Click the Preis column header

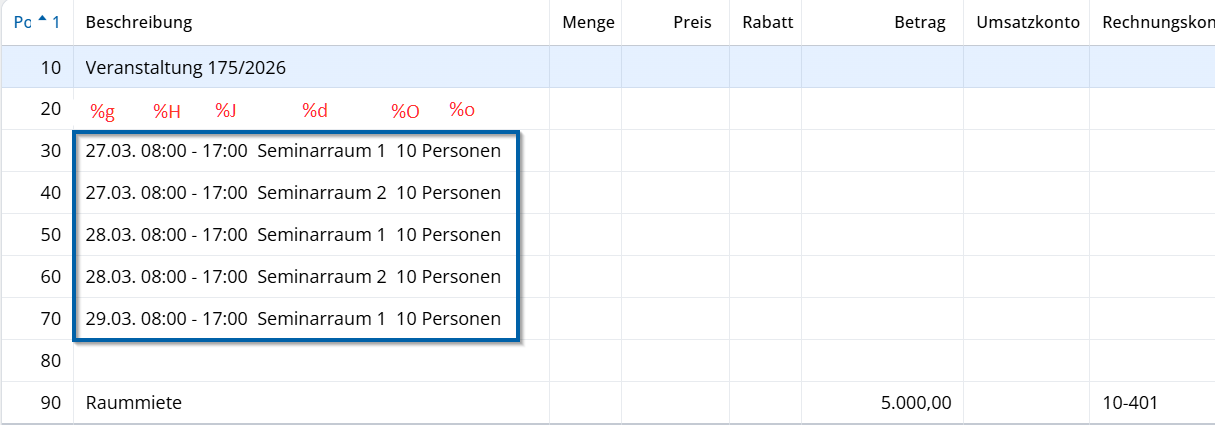point(692,22)
